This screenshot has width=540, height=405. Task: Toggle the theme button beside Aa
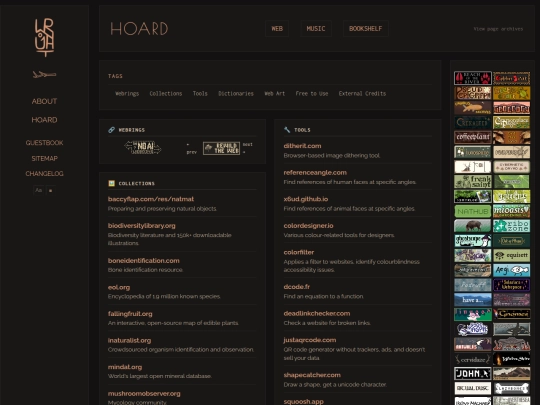(51, 190)
